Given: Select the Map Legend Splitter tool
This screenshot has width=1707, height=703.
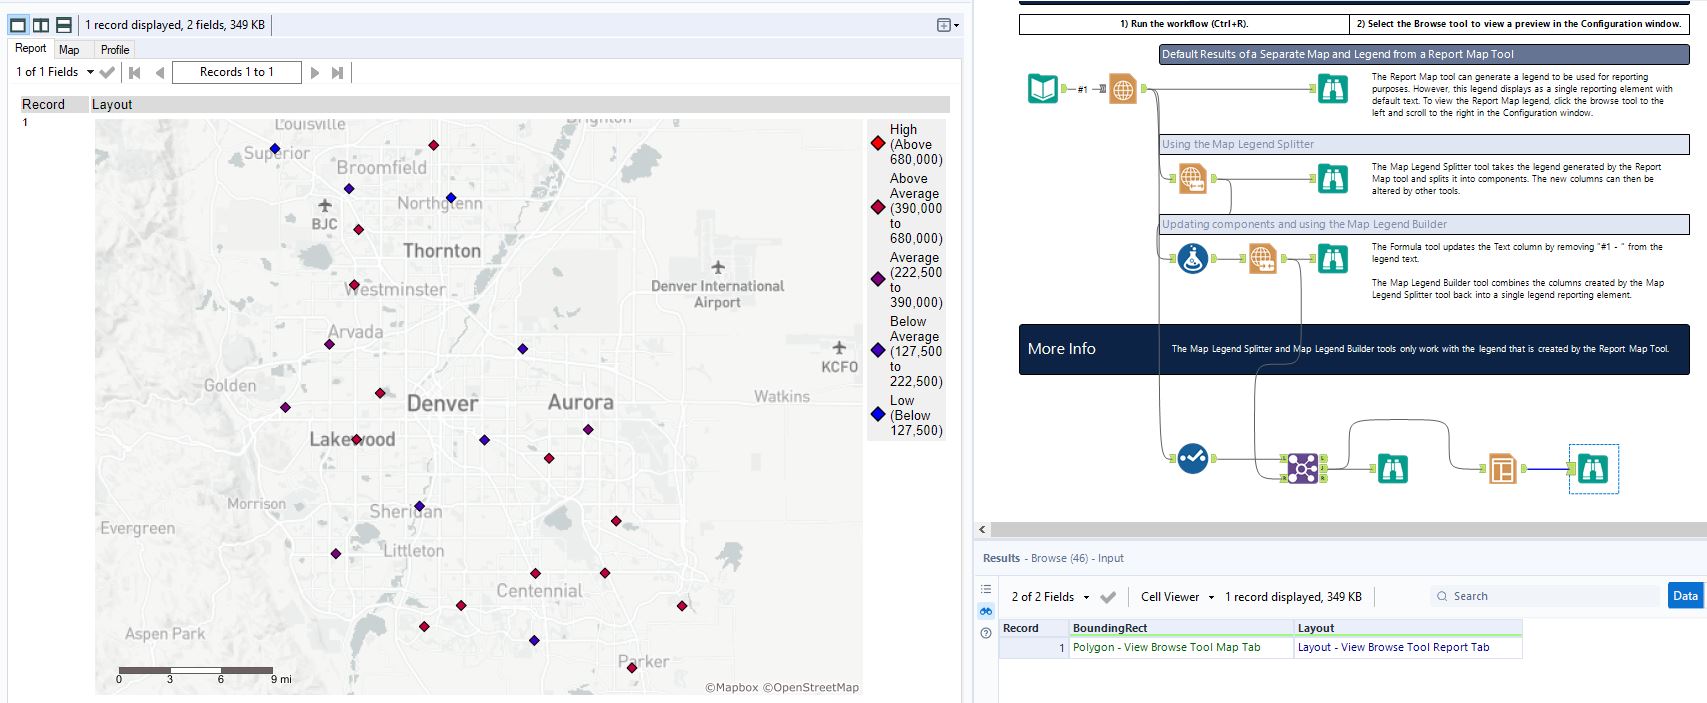Looking at the screenshot, I should [x=1191, y=179].
